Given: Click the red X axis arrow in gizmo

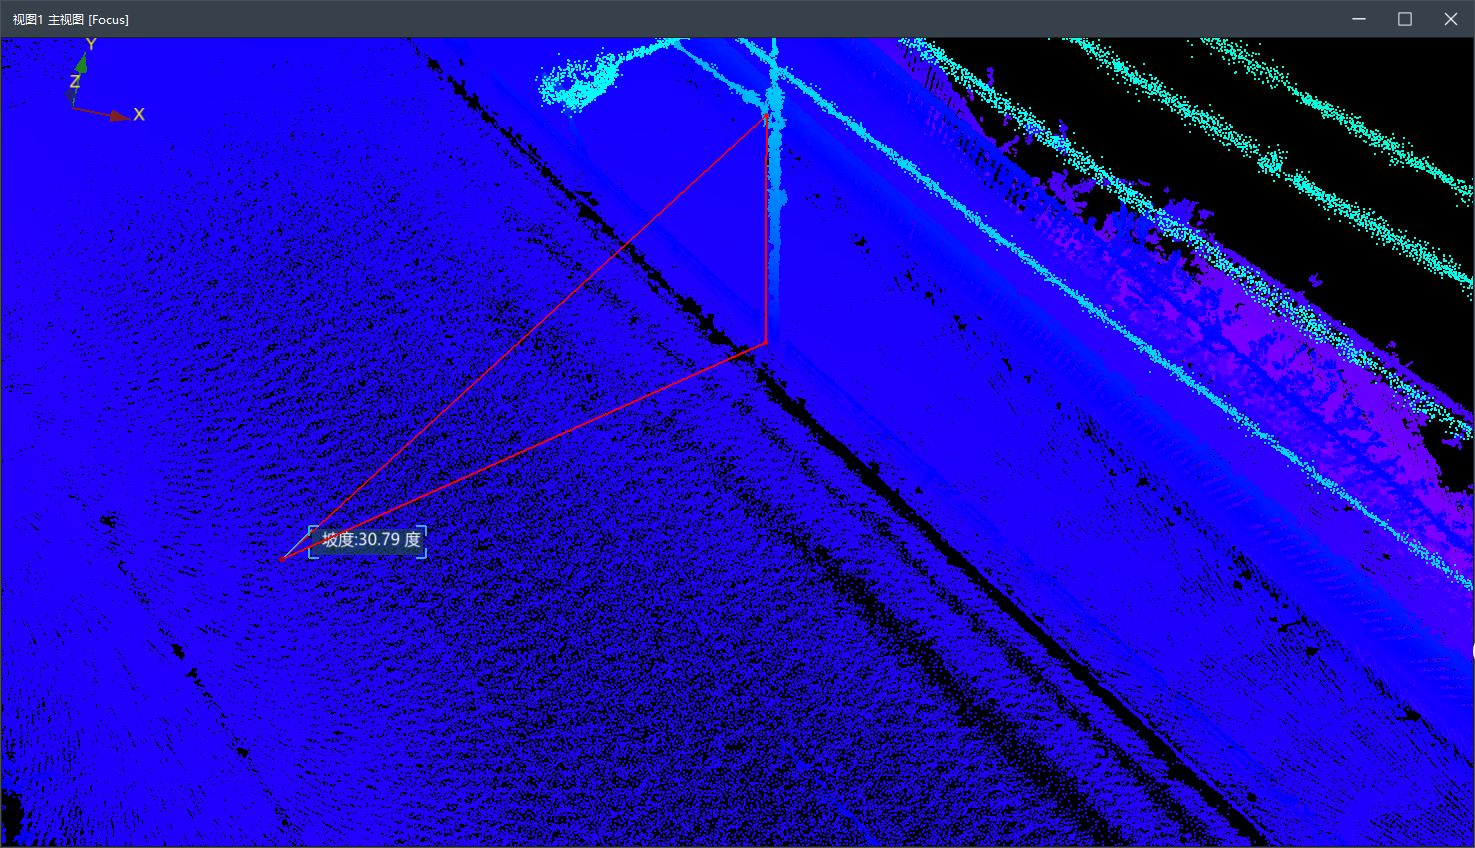Looking at the screenshot, I should point(119,116).
